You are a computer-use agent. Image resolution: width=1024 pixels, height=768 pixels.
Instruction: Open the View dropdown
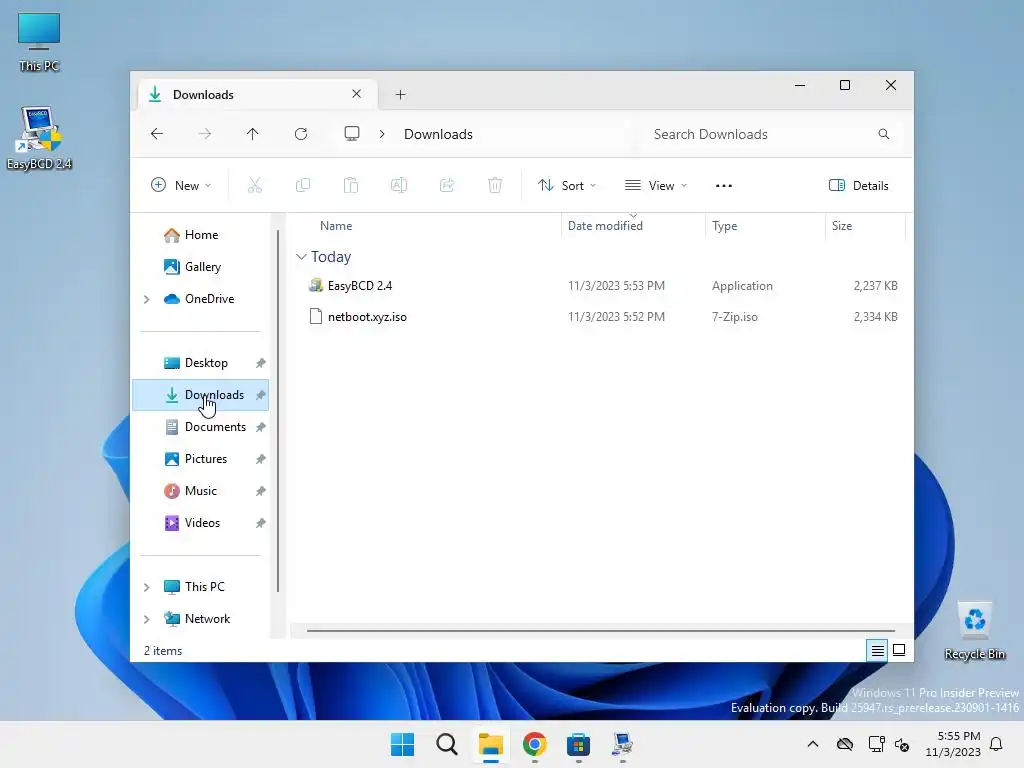tap(656, 185)
